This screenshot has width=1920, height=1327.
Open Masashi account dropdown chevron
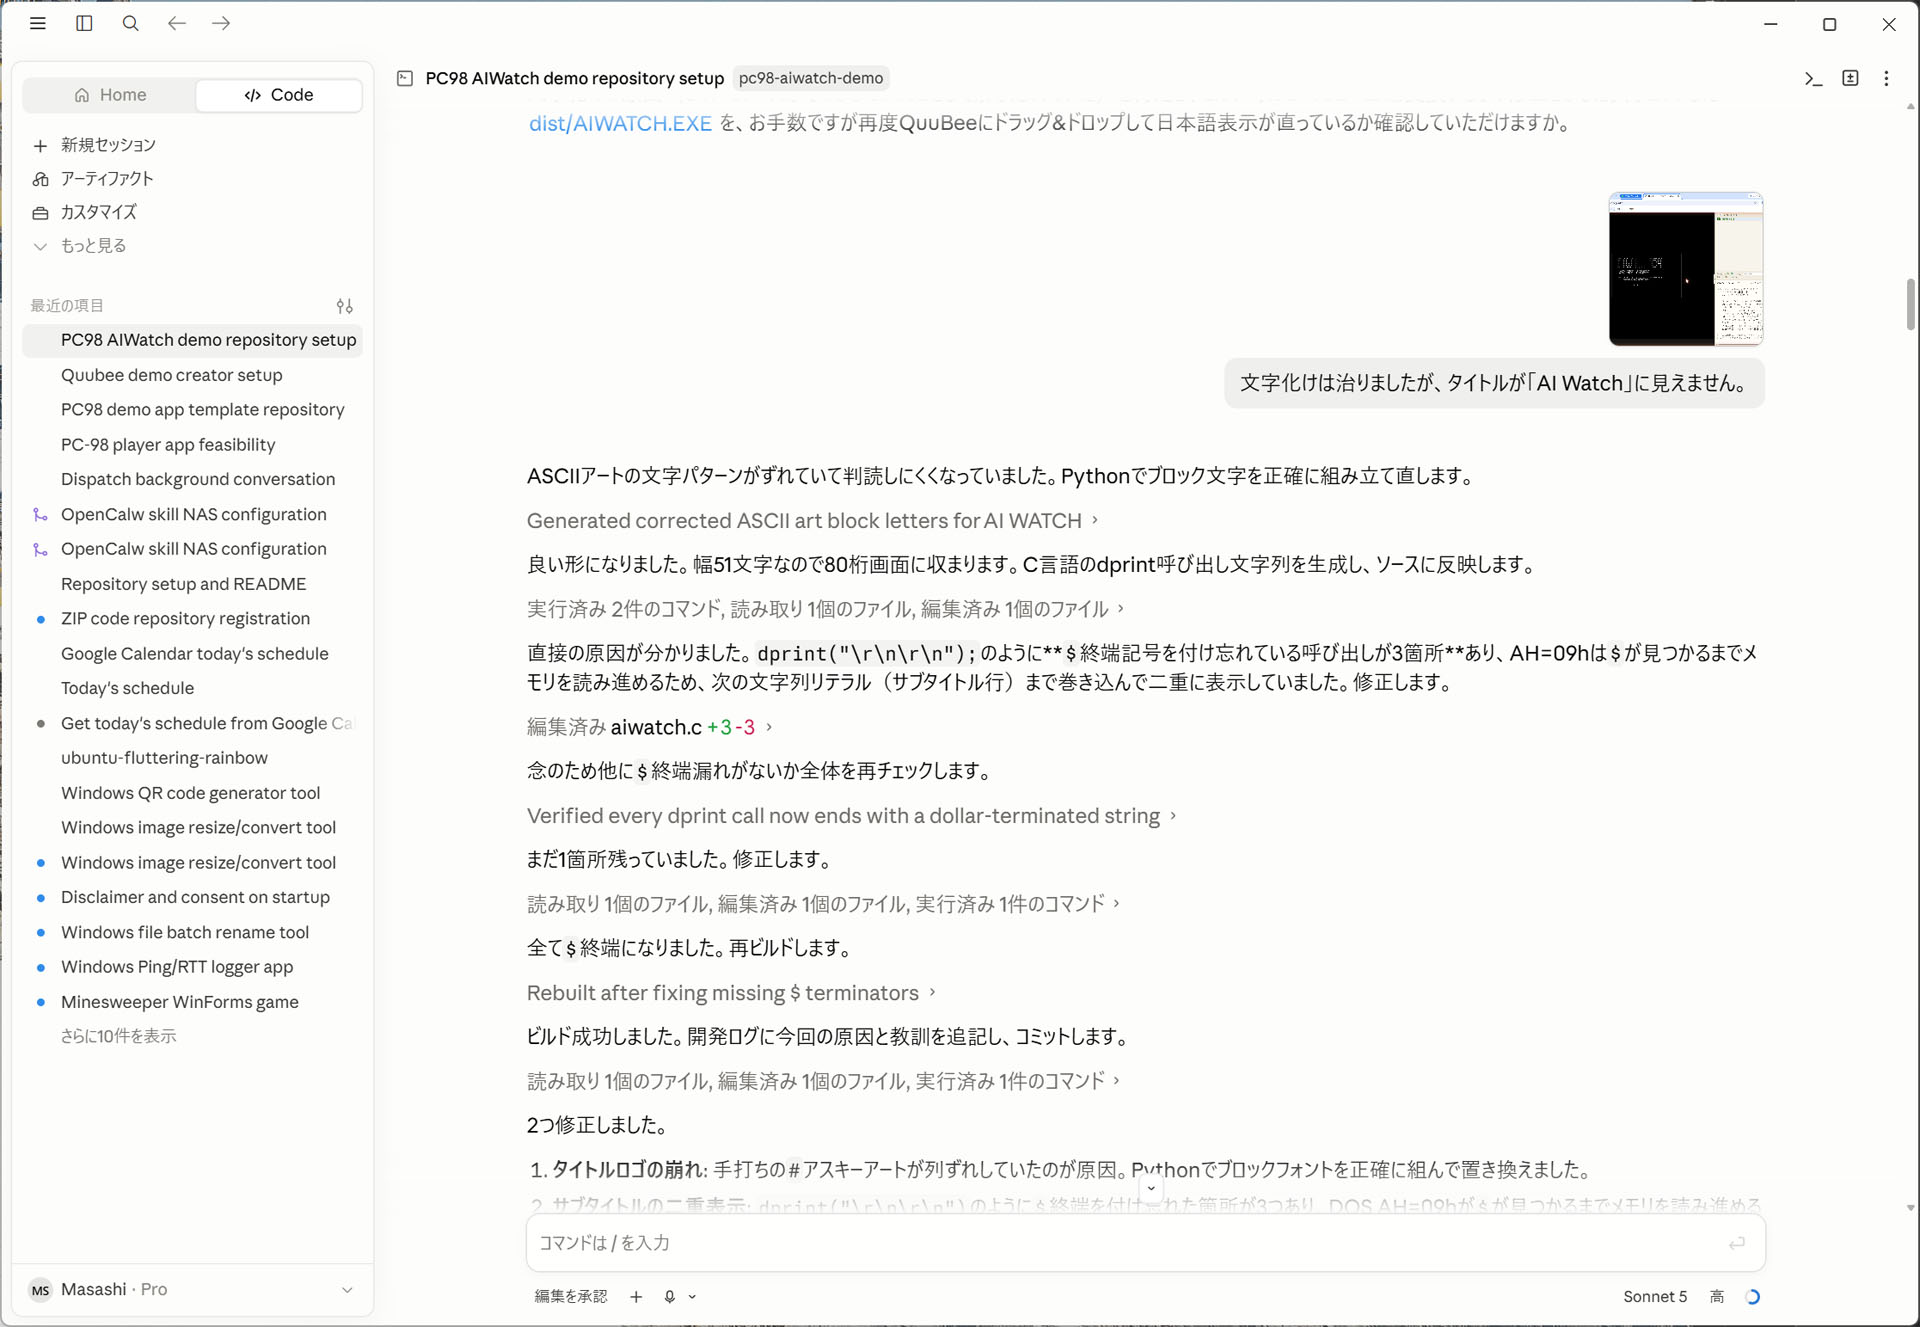[347, 1290]
